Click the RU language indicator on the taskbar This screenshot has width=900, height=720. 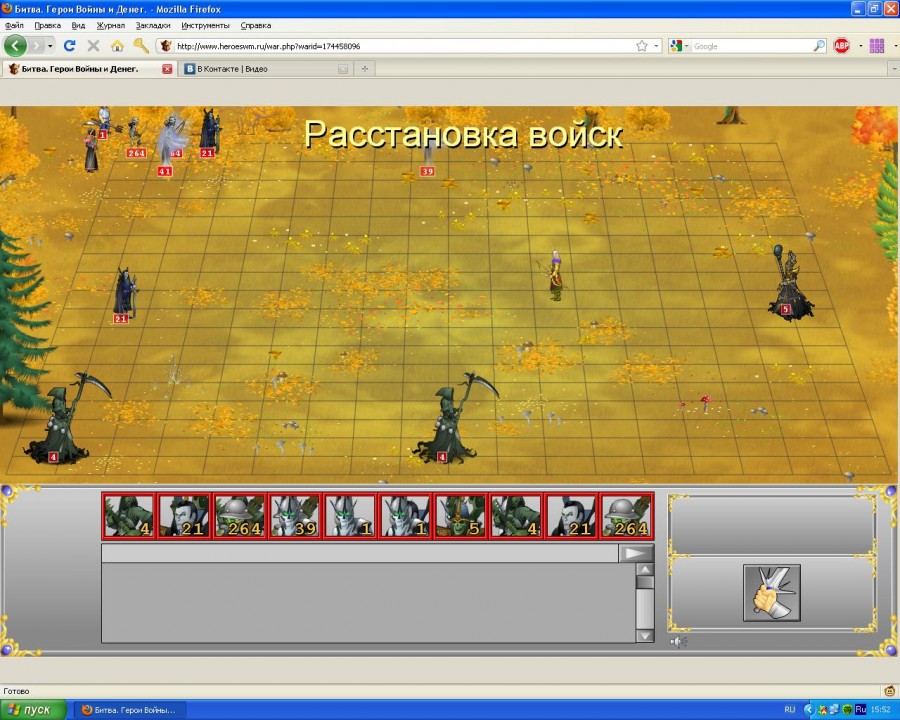[790, 710]
